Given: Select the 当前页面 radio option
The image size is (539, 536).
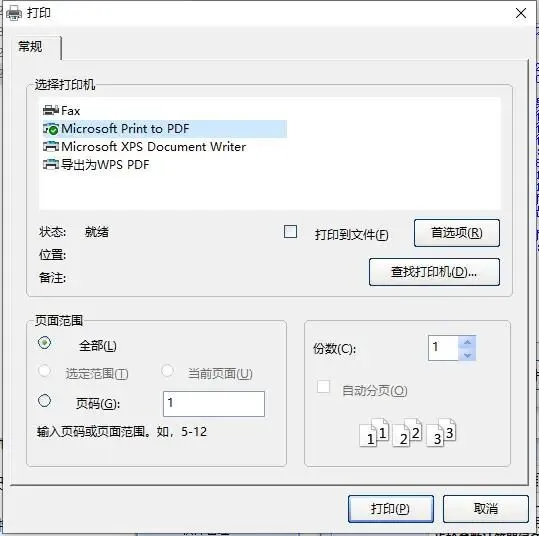Looking at the screenshot, I should click(x=167, y=371).
